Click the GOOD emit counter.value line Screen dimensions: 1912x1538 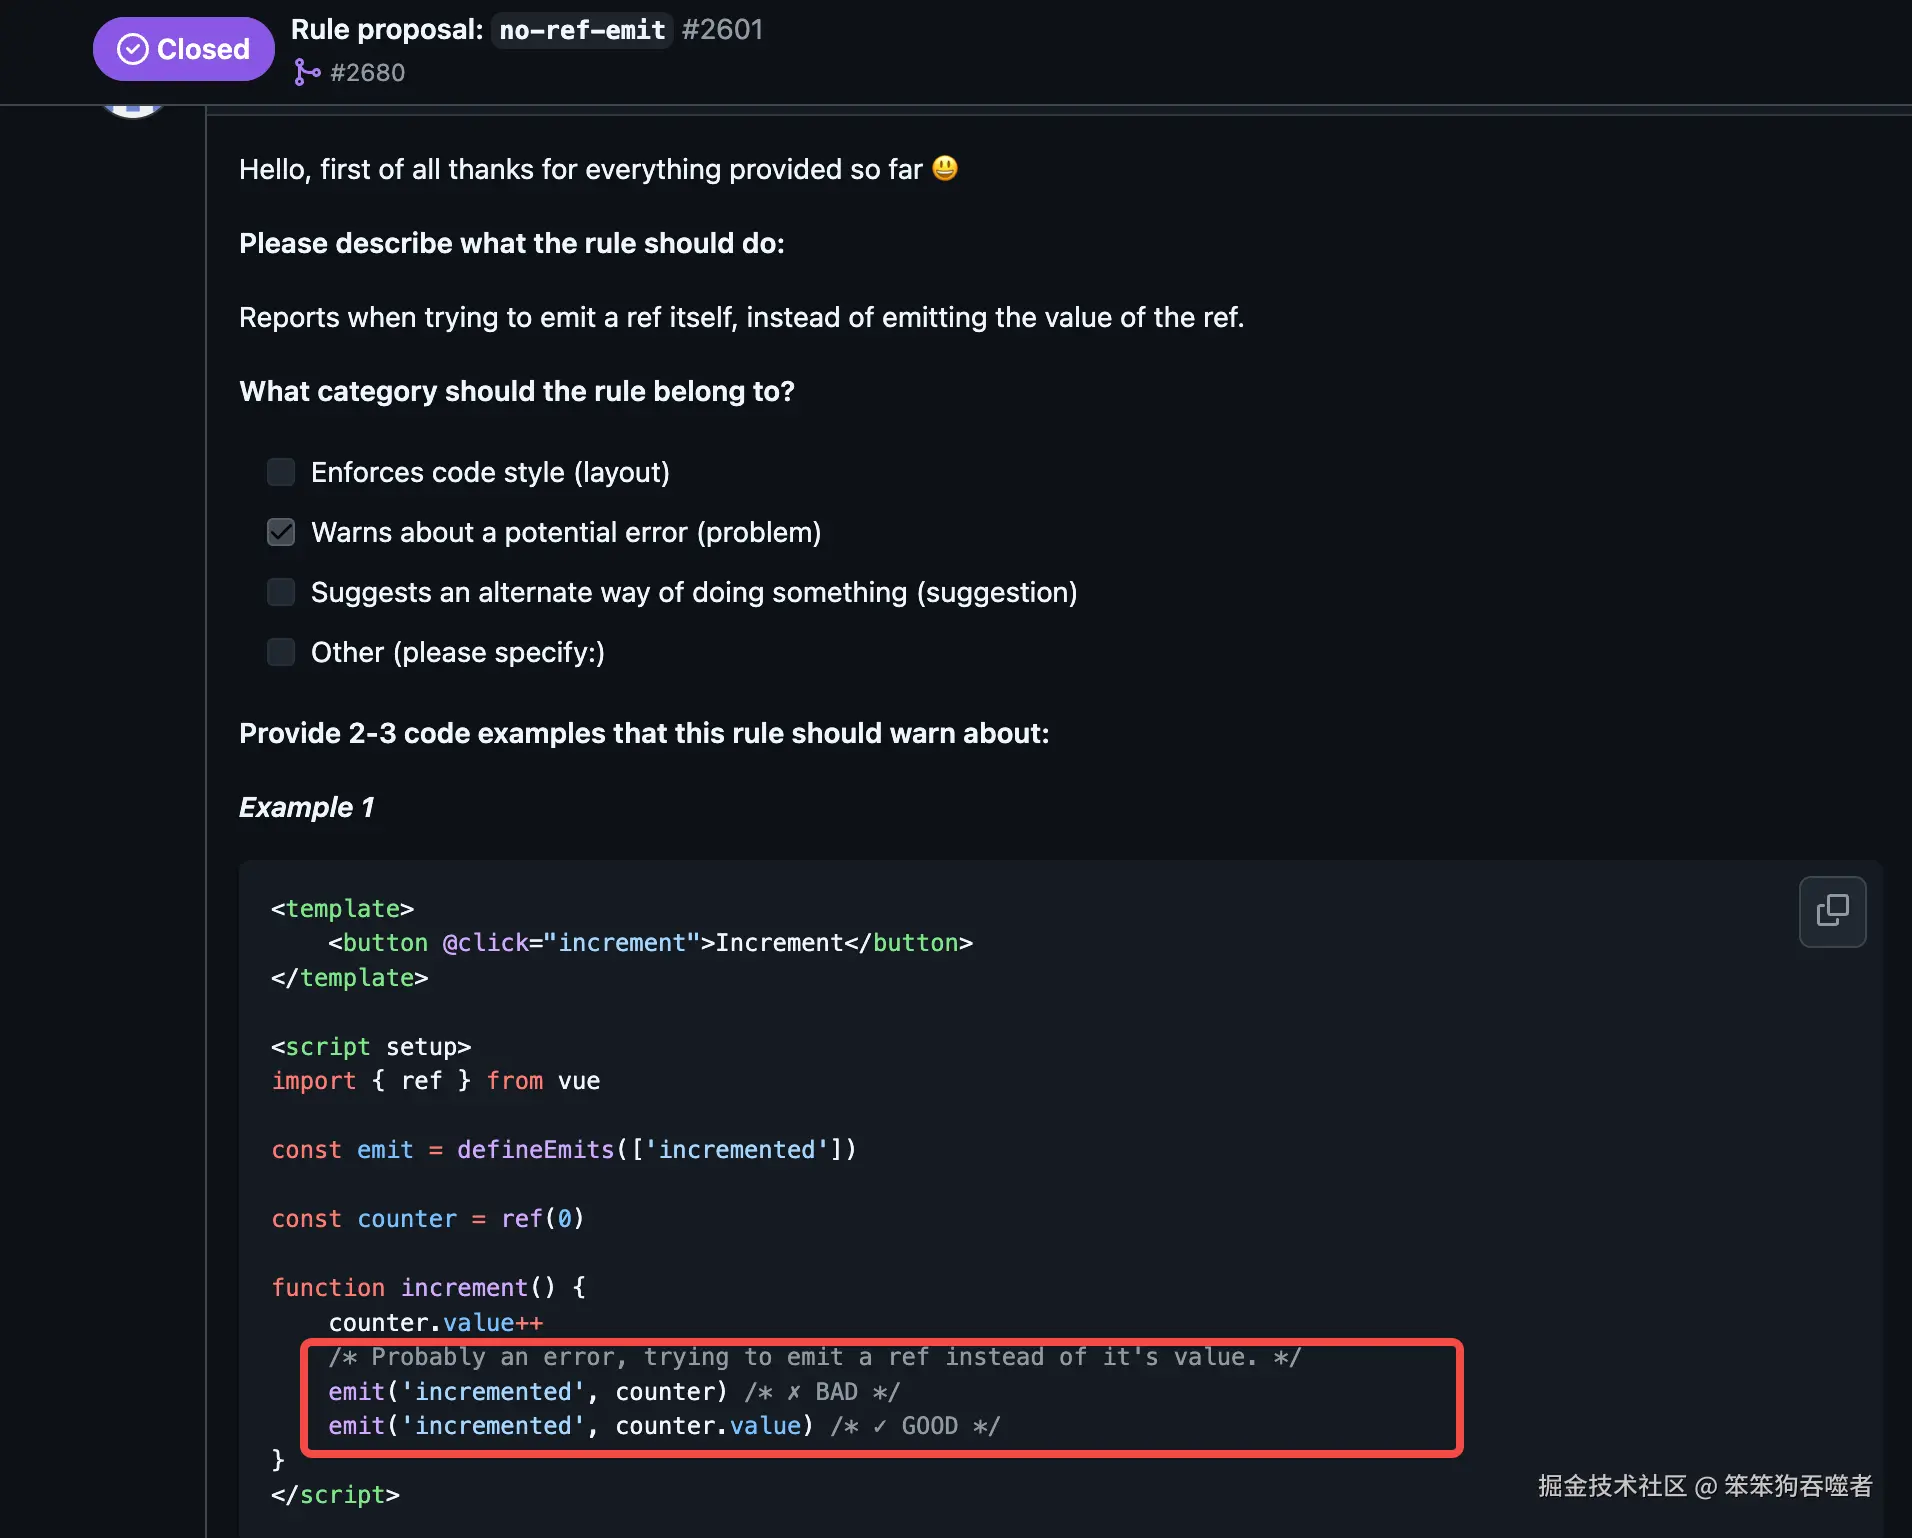[x=570, y=1425]
